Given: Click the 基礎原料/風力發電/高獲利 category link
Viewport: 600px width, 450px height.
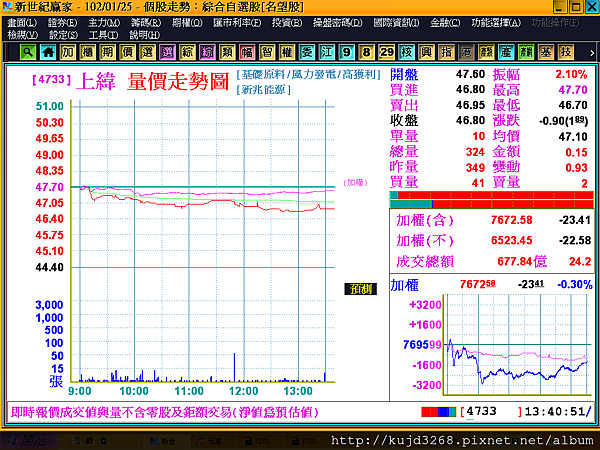Looking at the screenshot, I should tap(308, 75).
